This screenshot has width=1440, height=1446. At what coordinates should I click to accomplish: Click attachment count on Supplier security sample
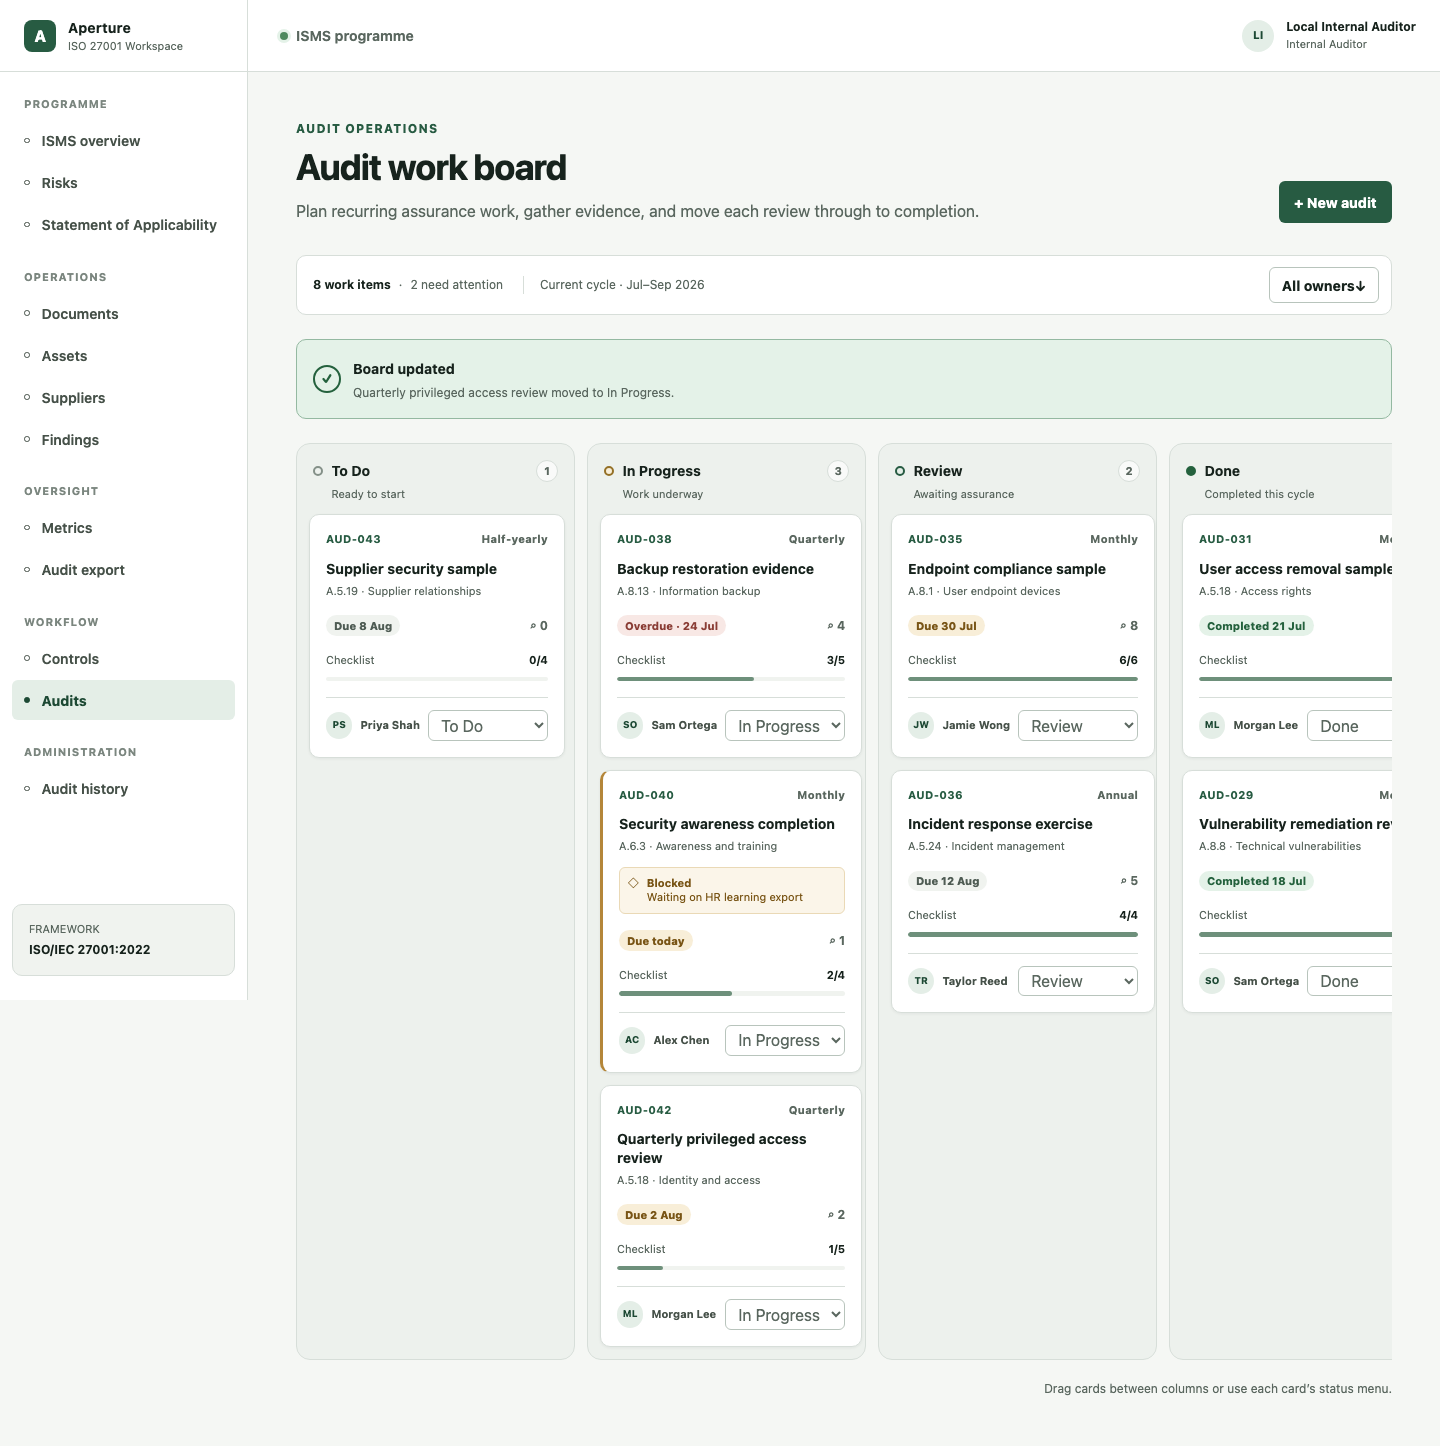(x=539, y=626)
